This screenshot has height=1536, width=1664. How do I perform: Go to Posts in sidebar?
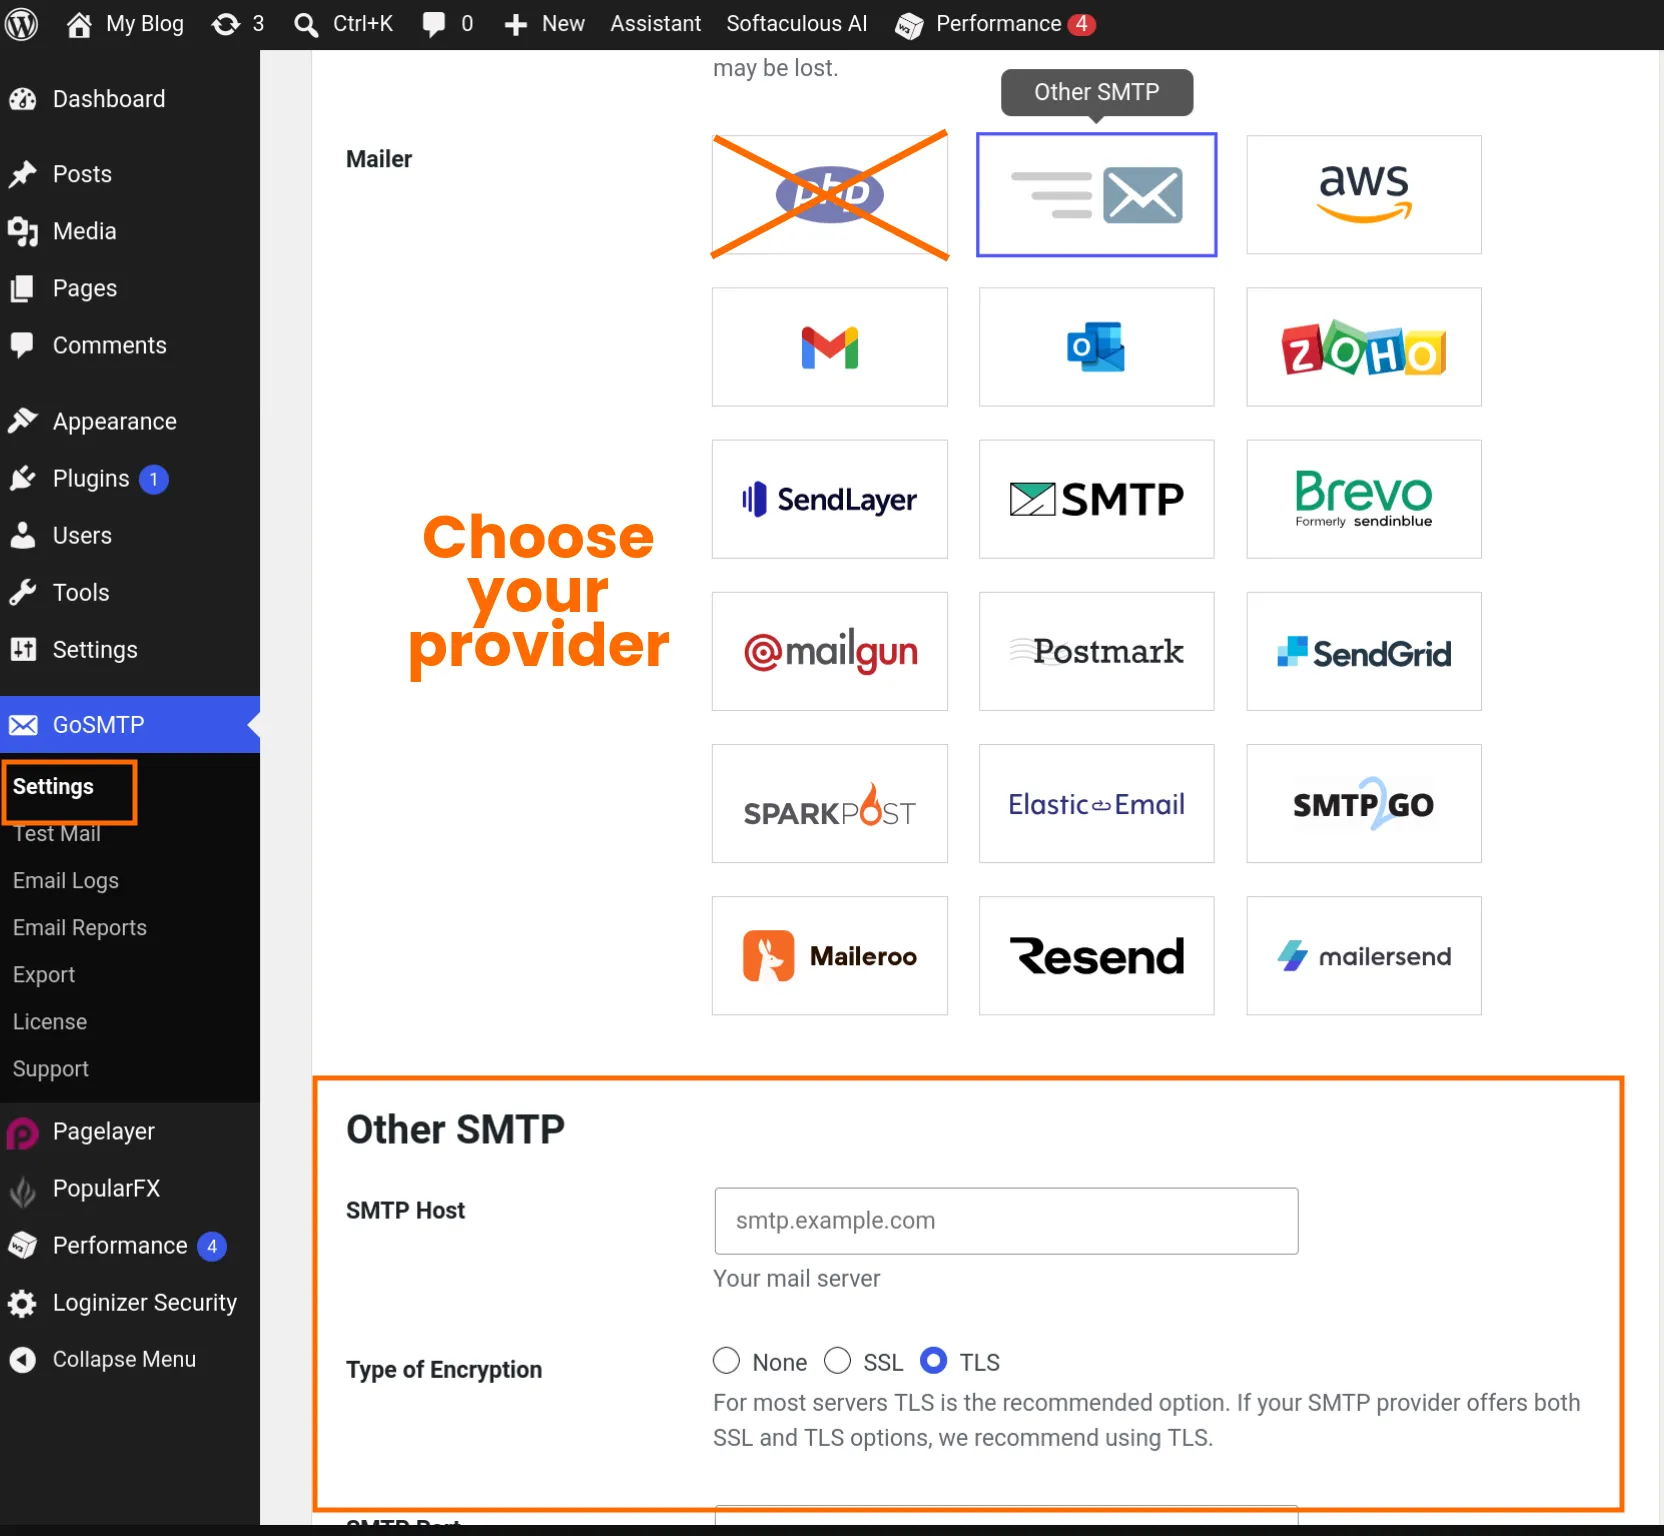tap(130, 174)
